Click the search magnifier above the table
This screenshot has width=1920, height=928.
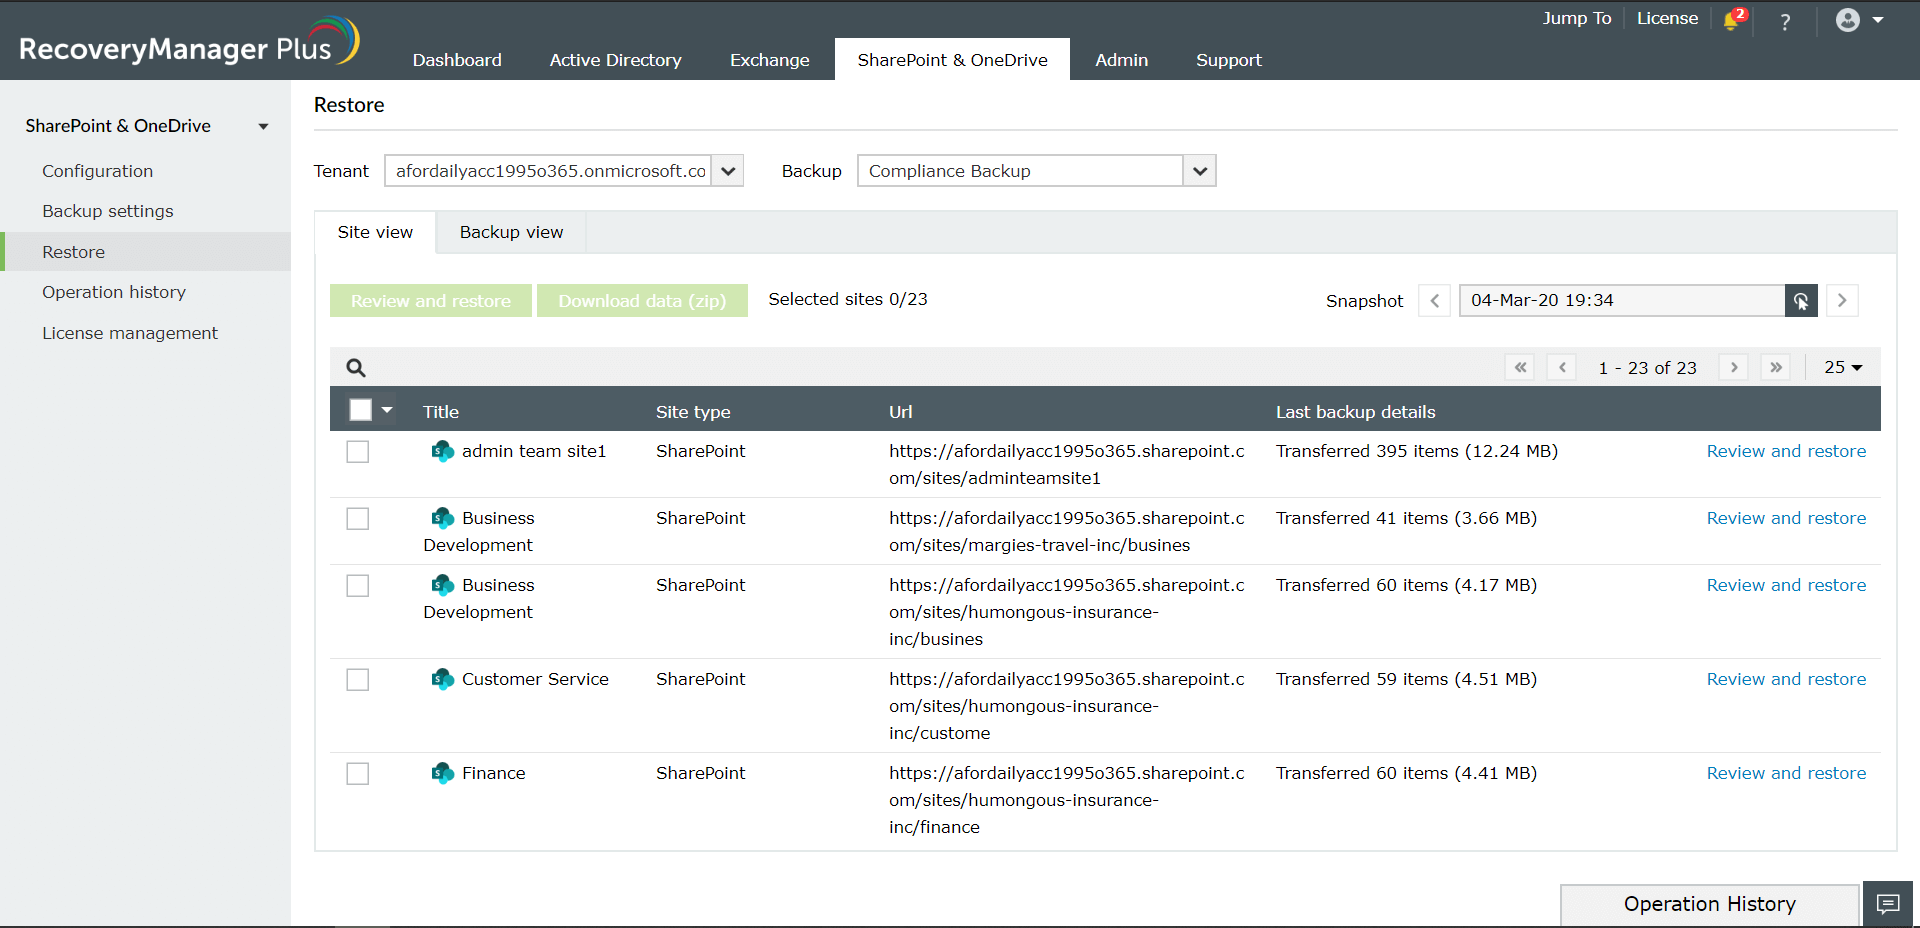355,368
